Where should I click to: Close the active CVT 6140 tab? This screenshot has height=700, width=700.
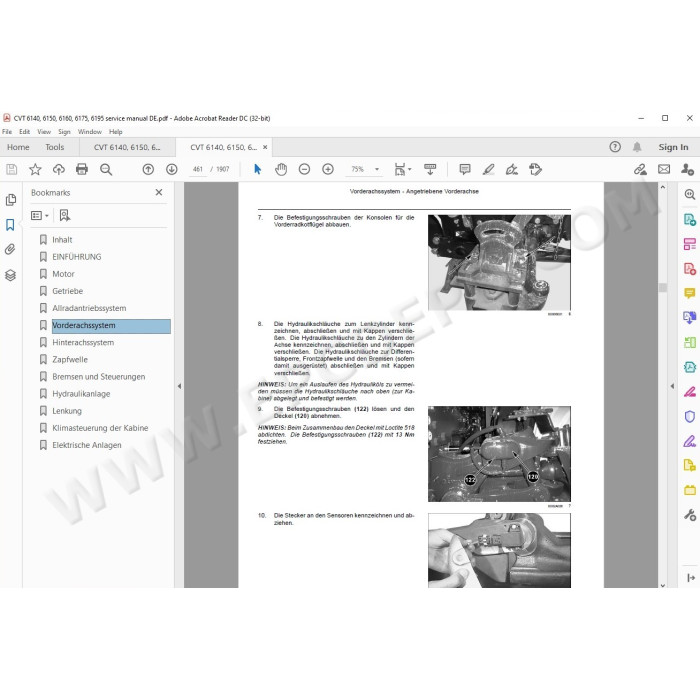point(265,147)
